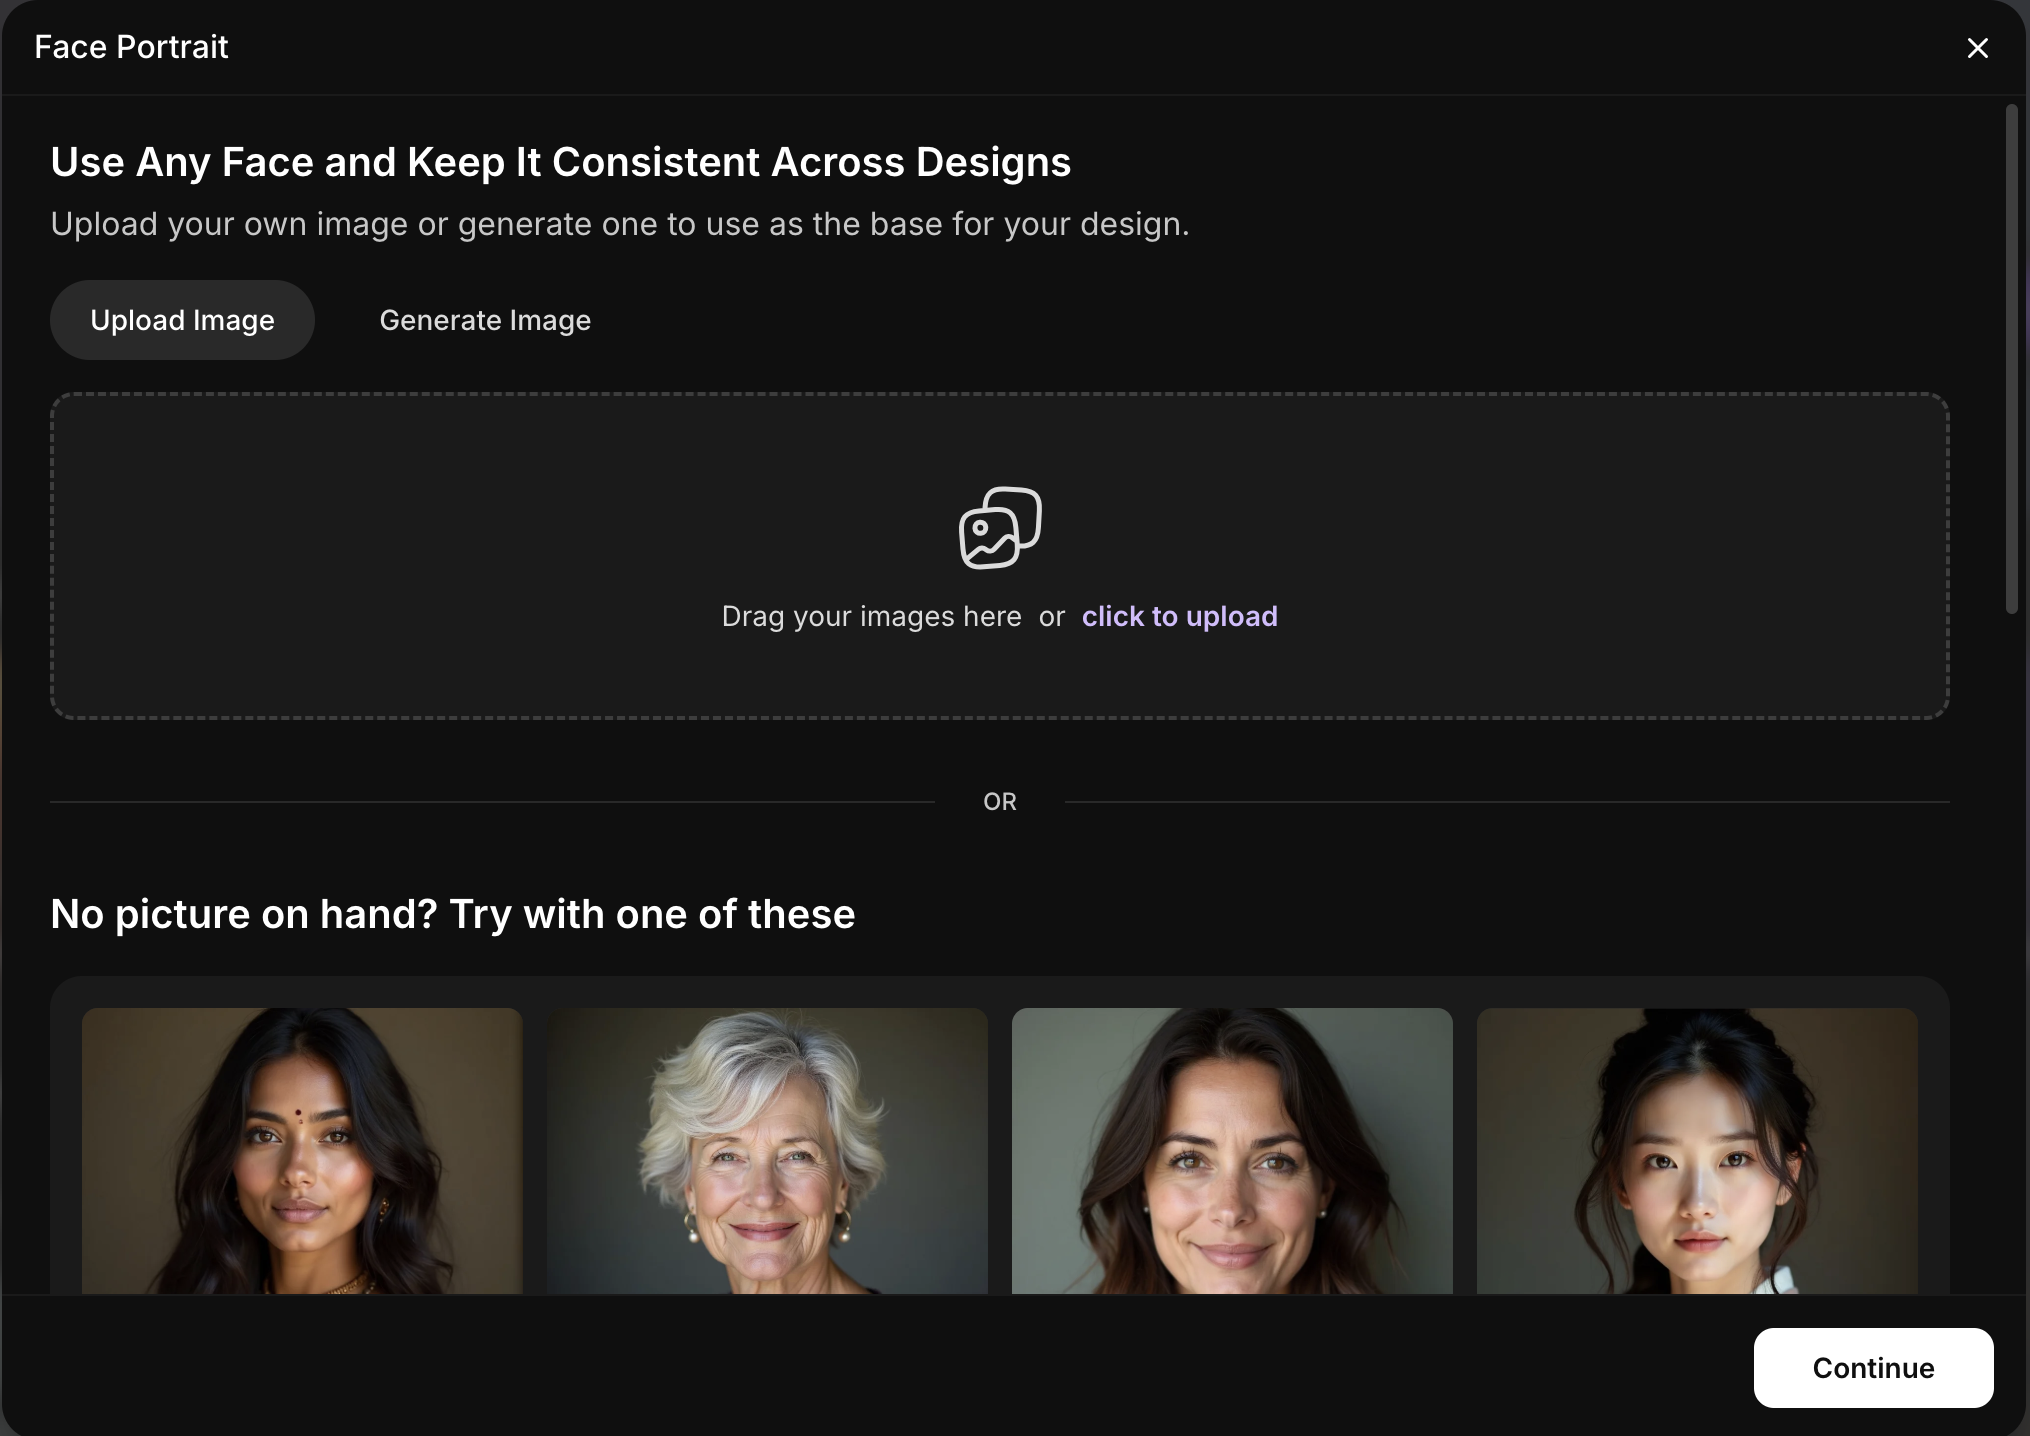Switch to the Generate Image tab
Image resolution: width=2030 pixels, height=1436 pixels.
tap(485, 320)
